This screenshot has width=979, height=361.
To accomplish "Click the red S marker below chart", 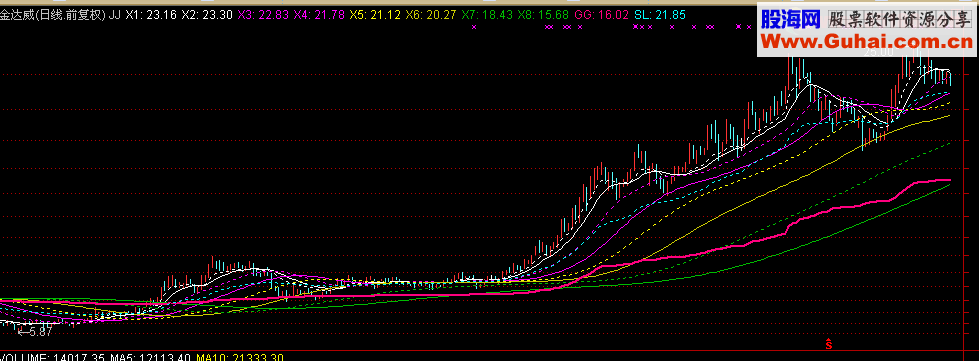I will [829, 344].
